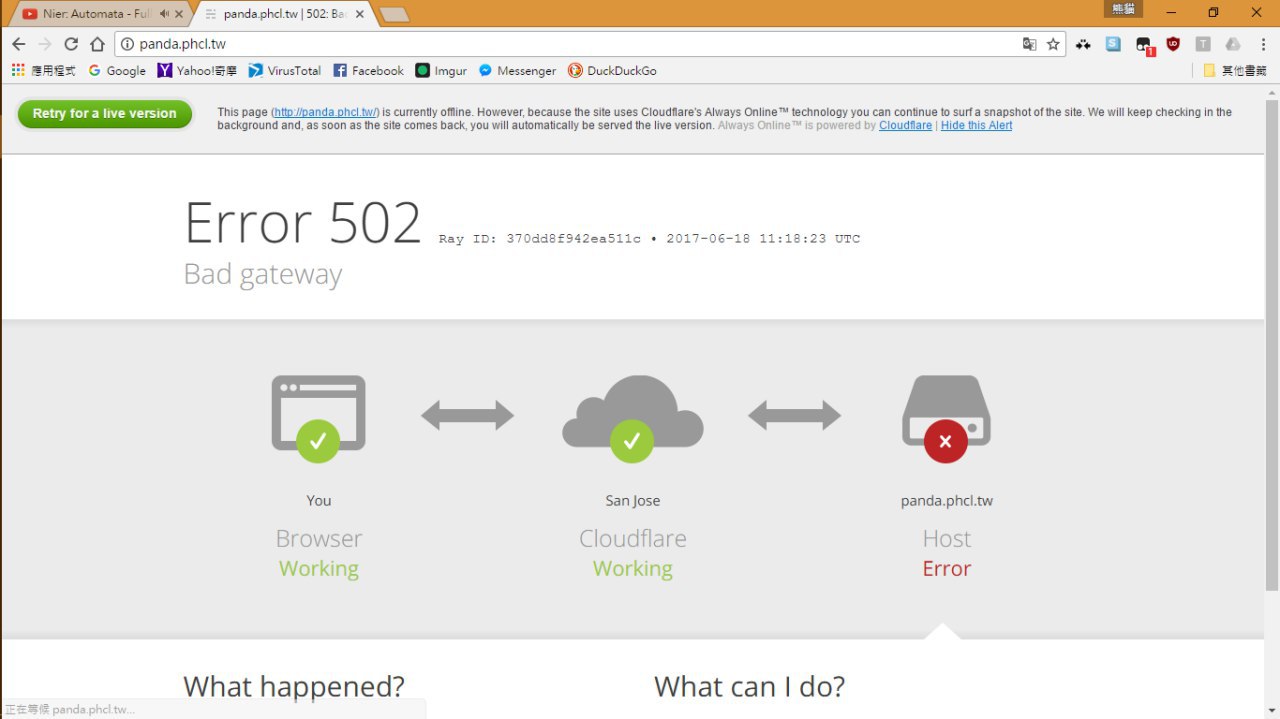Viewport: 1280px width, 719px height.
Task: Open uBlock Origin extension icon
Action: point(1173,44)
